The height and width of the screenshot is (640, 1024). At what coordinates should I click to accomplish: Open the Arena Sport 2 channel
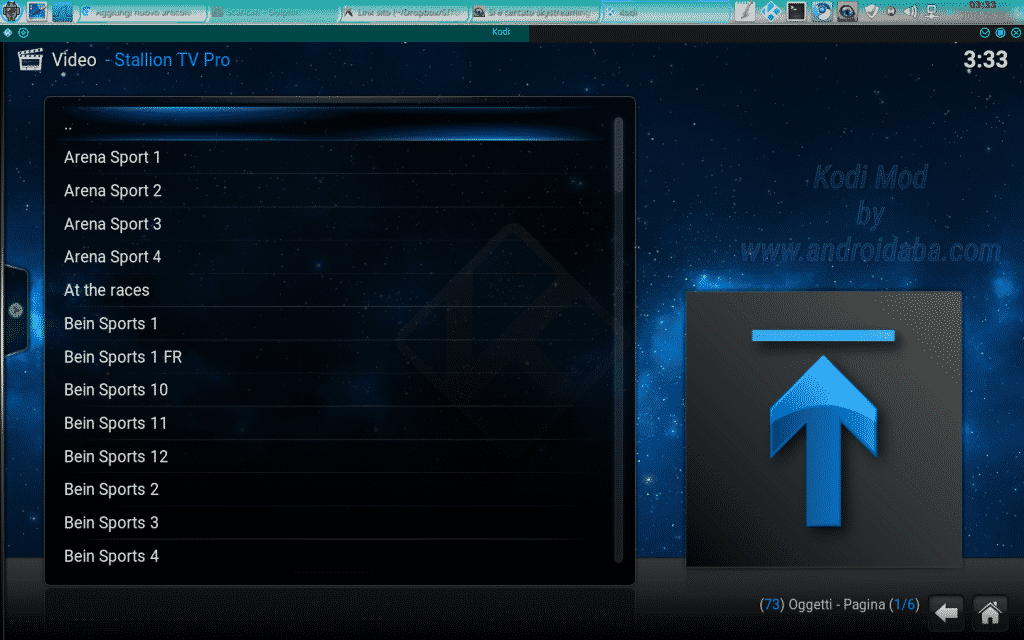330,191
